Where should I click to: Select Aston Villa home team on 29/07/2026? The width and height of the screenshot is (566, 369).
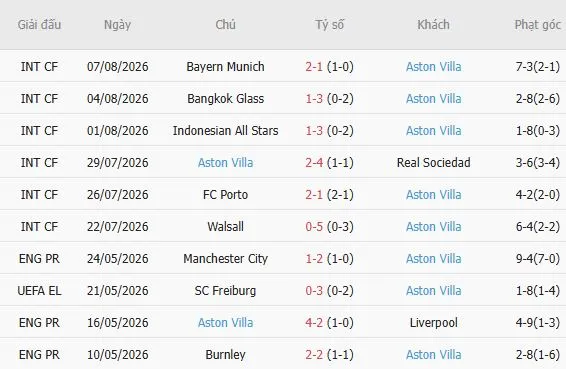(x=225, y=163)
